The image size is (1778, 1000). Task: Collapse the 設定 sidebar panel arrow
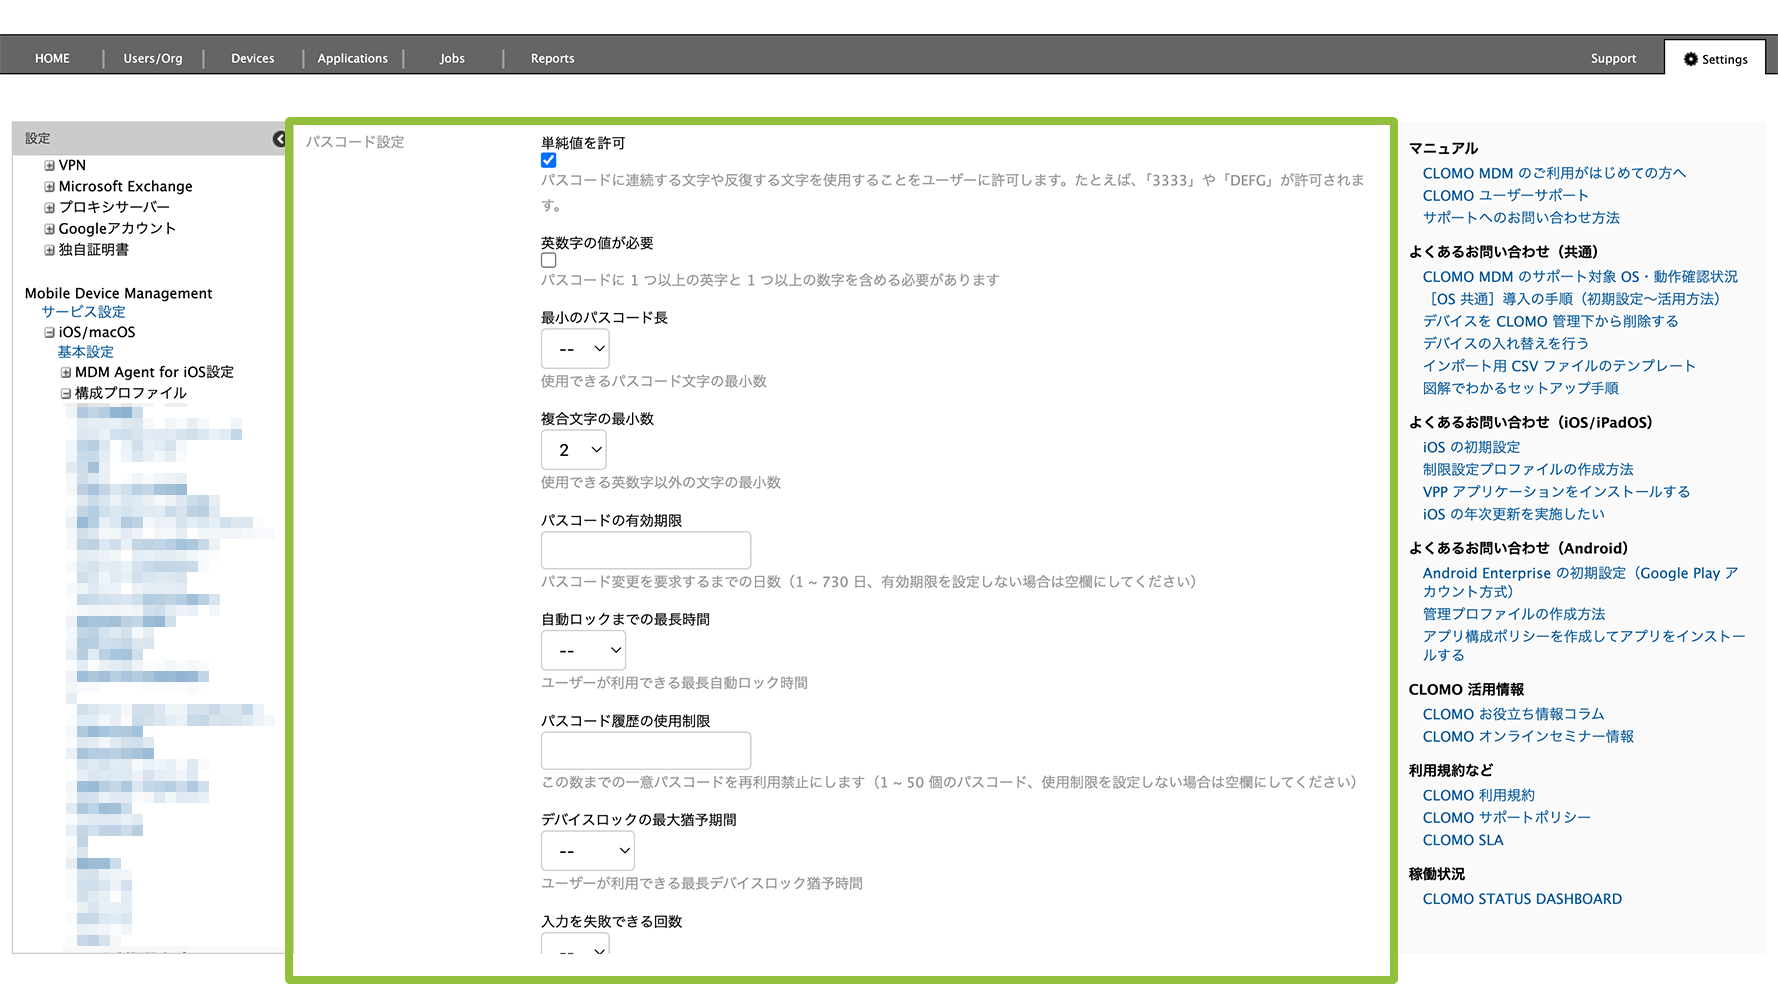pyautogui.click(x=279, y=139)
